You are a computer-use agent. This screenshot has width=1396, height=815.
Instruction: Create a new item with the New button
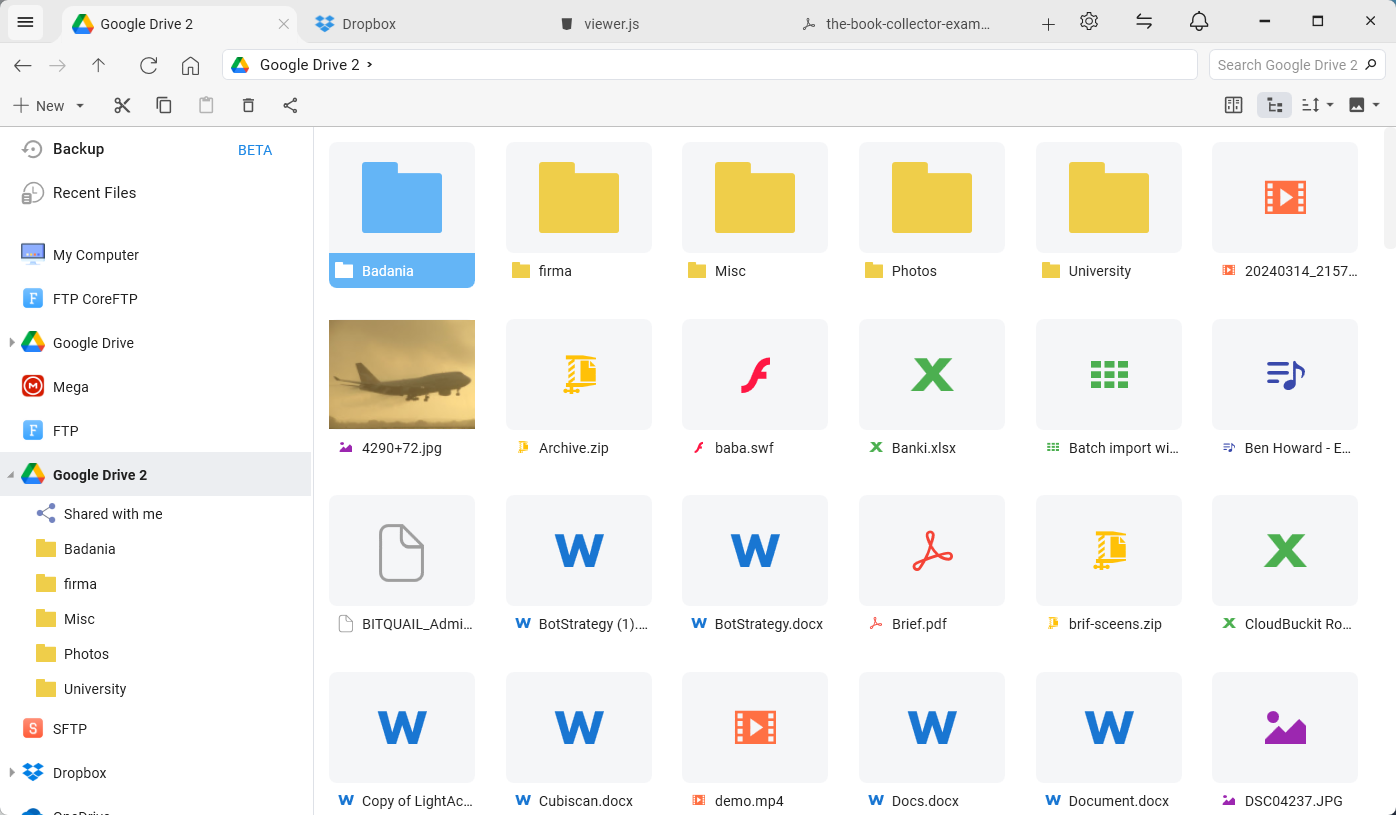[44, 105]
